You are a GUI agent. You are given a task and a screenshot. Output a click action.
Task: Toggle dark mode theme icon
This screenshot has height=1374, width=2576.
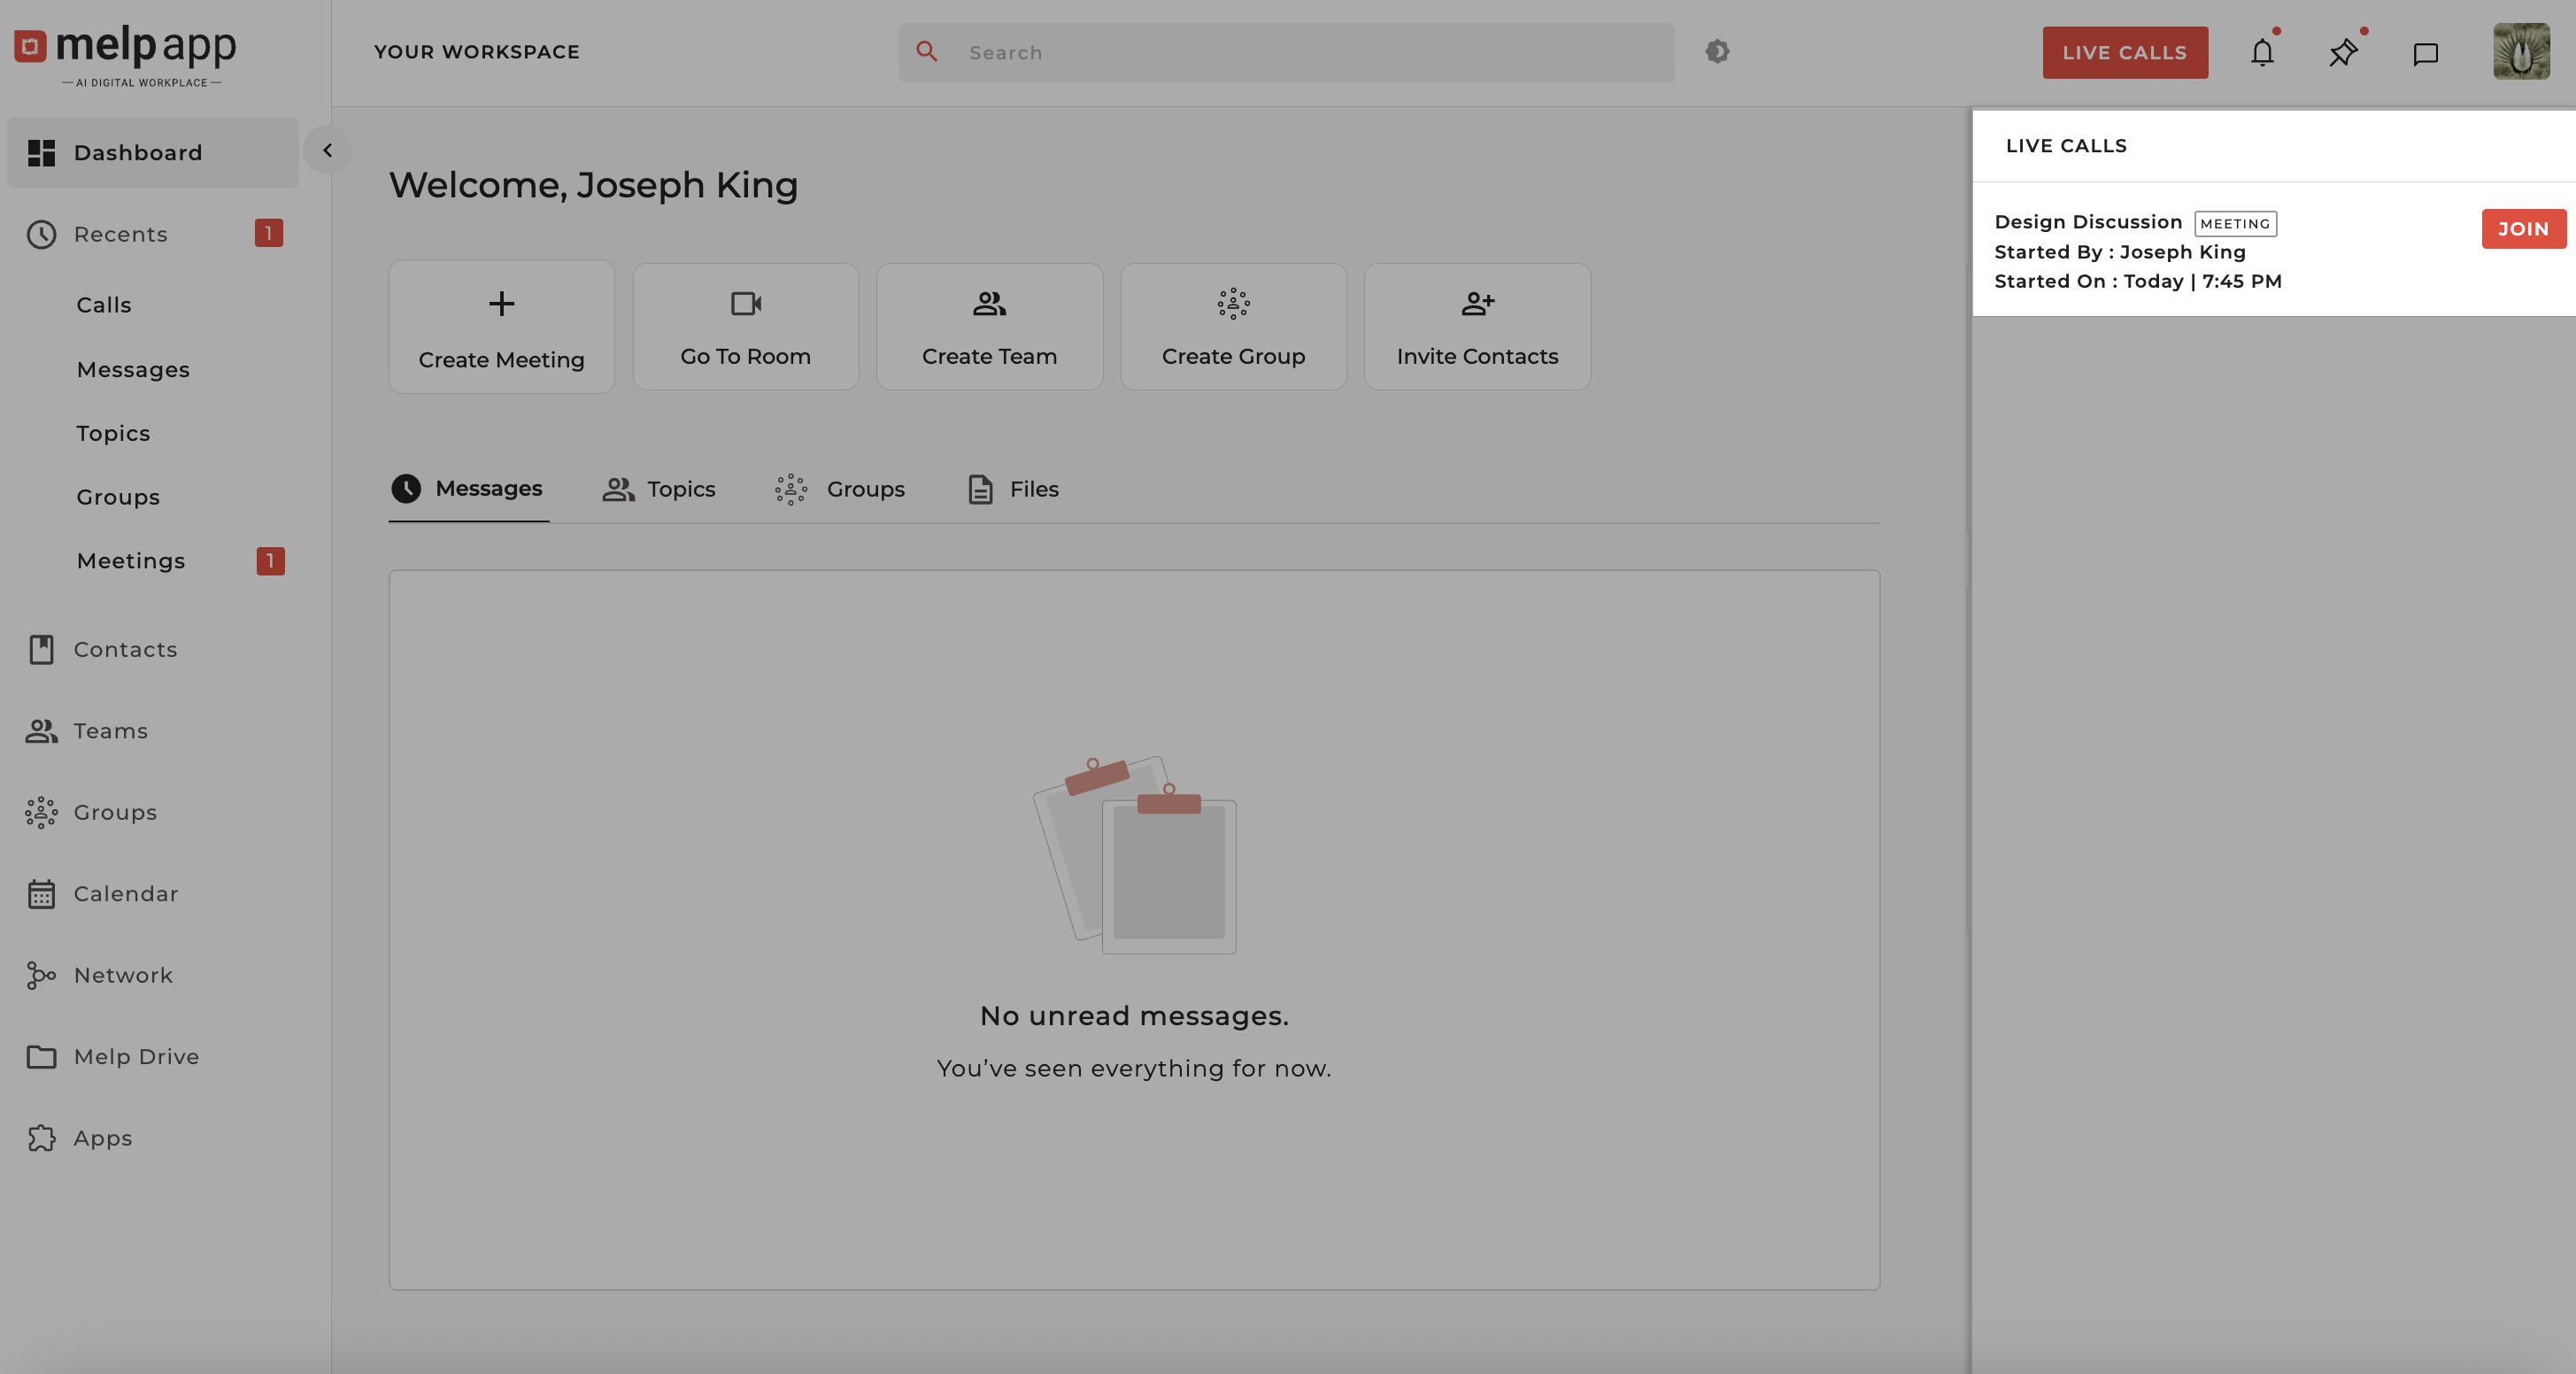(x=1717, y=52)
